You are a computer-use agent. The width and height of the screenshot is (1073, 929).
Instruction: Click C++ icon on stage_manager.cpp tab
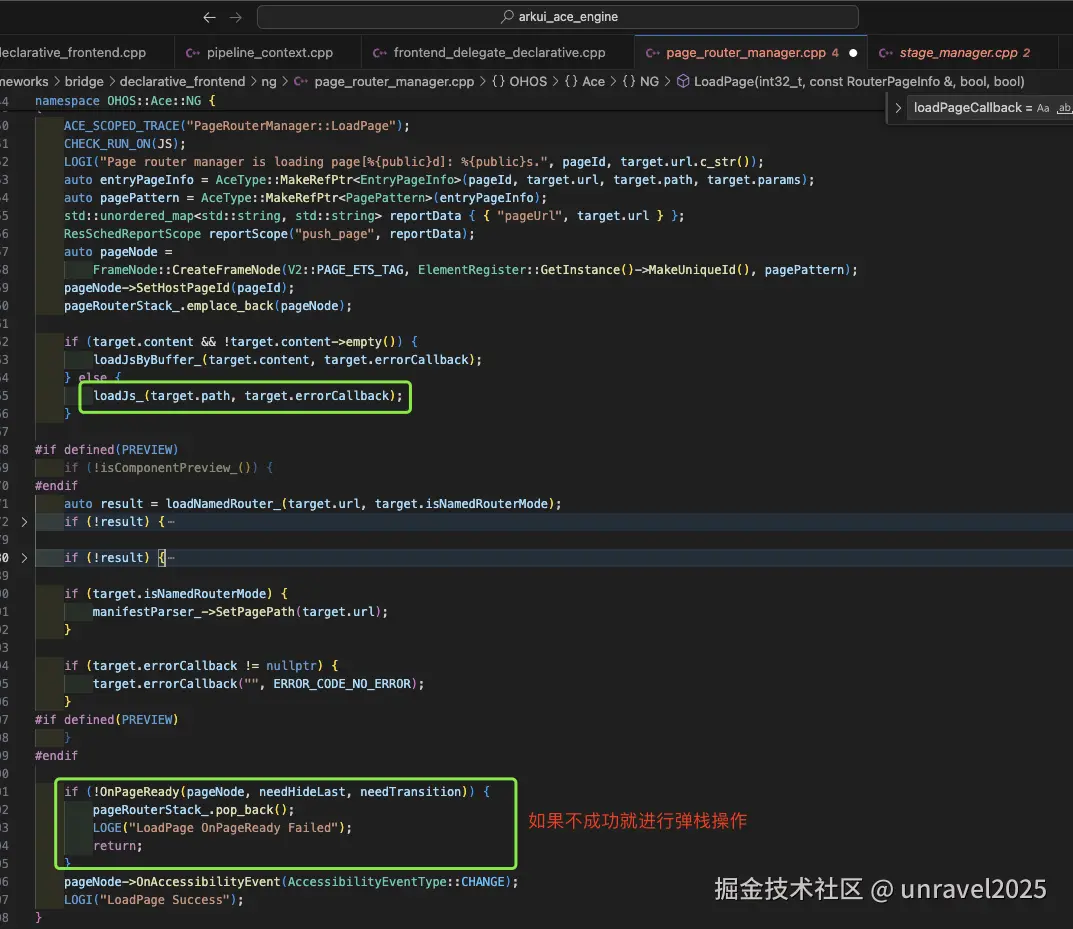coord(885,53)
